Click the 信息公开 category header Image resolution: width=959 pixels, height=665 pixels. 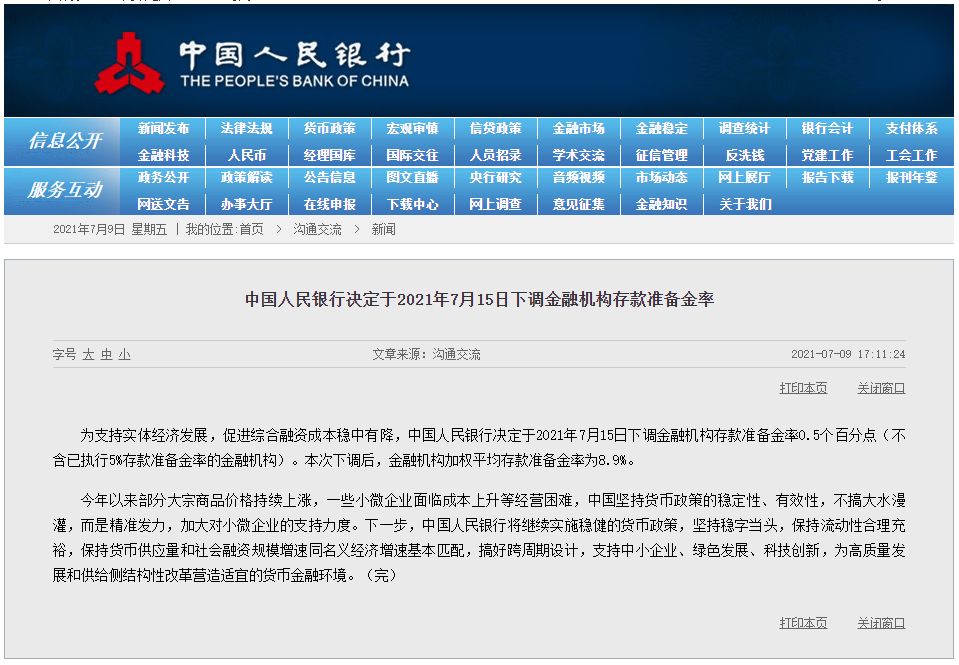[65, 141]
